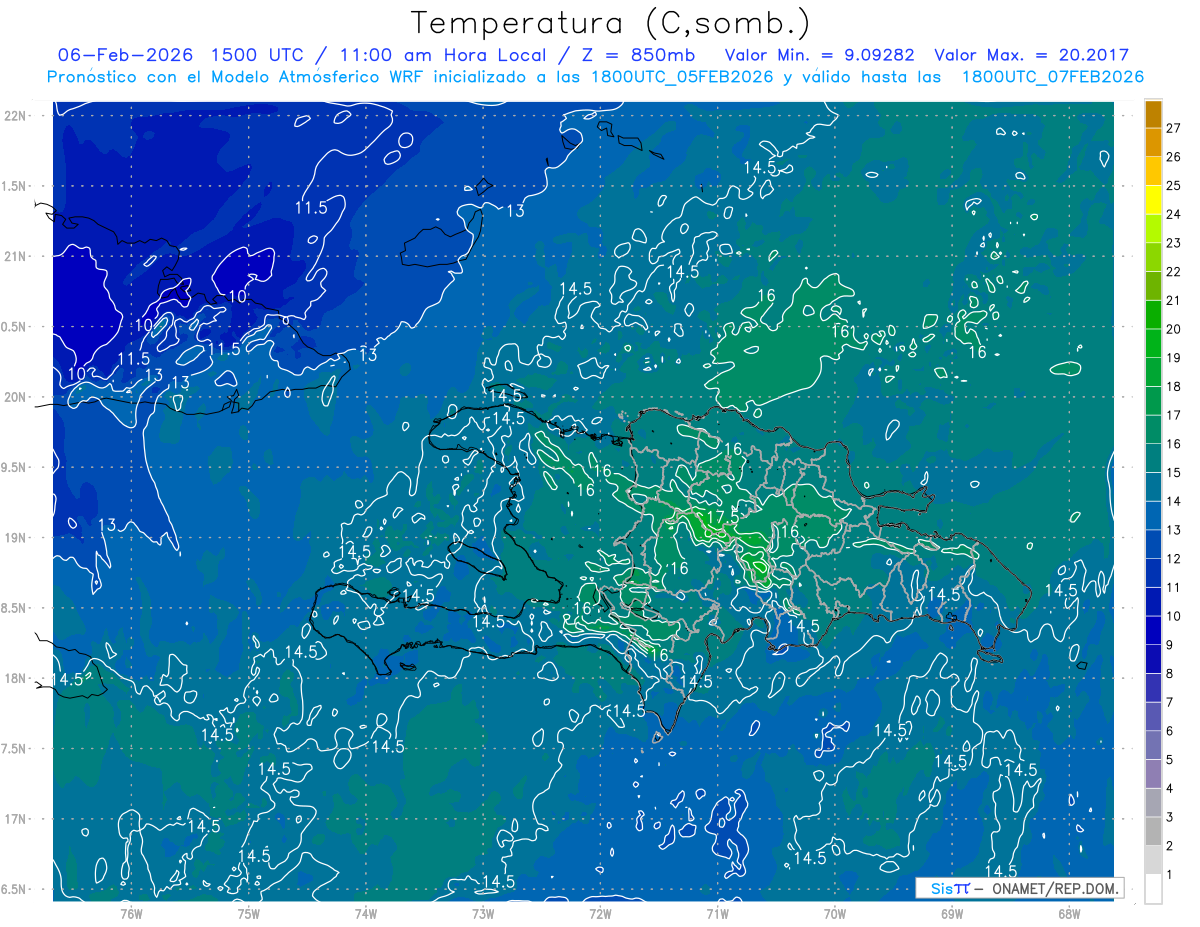
Task: Click the orange-brown top swatch of temperature legend
Action: [1153, 115]
